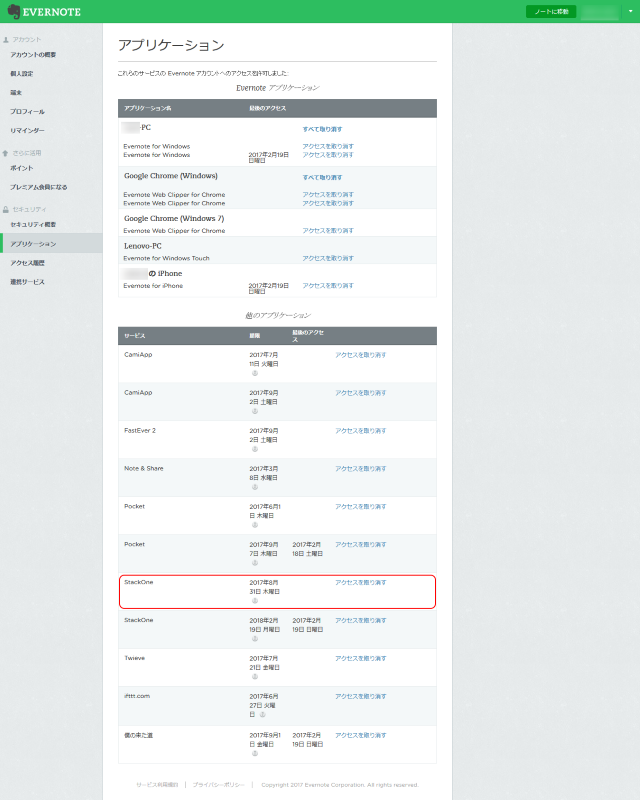Revoke access for Note & Share
This screenshot has width=640, height=800.
[360, 468]
